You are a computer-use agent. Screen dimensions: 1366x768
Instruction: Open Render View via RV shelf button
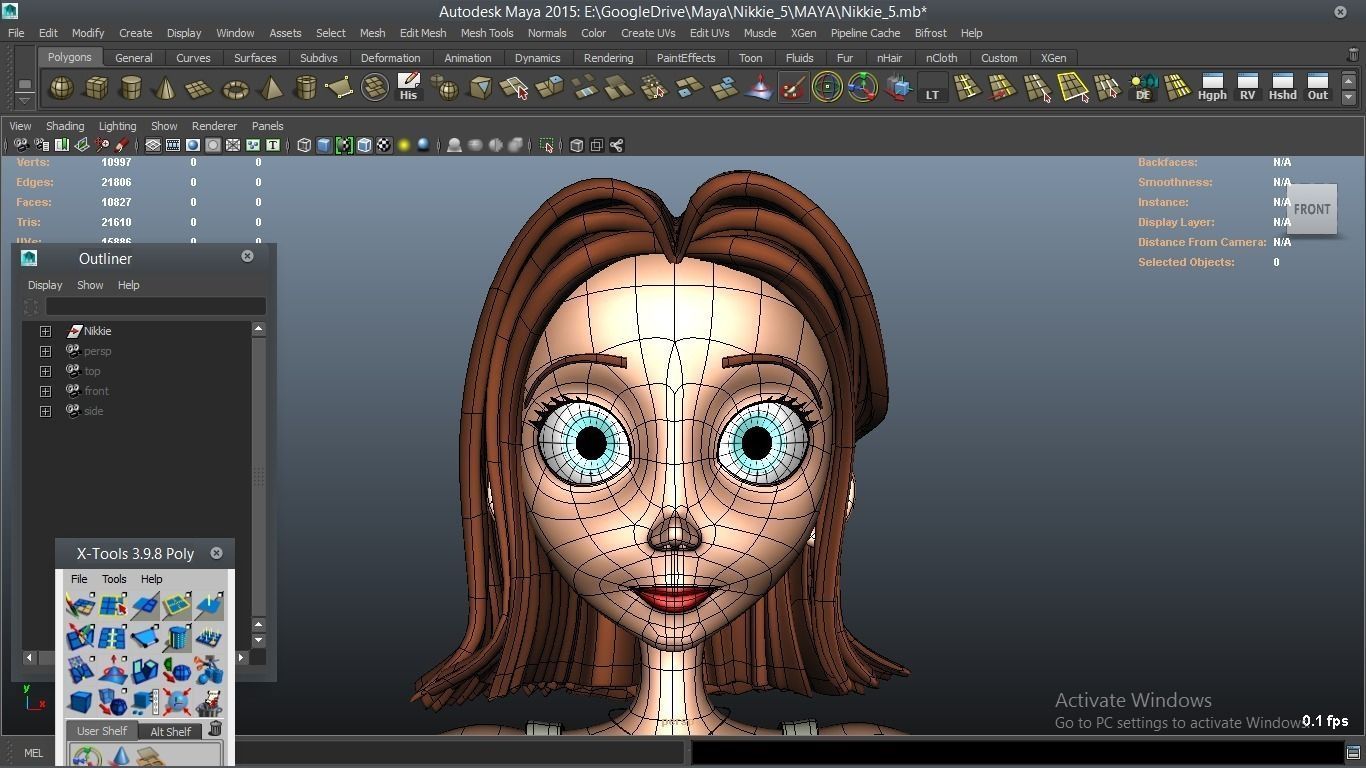click(x=1247, y=87)
